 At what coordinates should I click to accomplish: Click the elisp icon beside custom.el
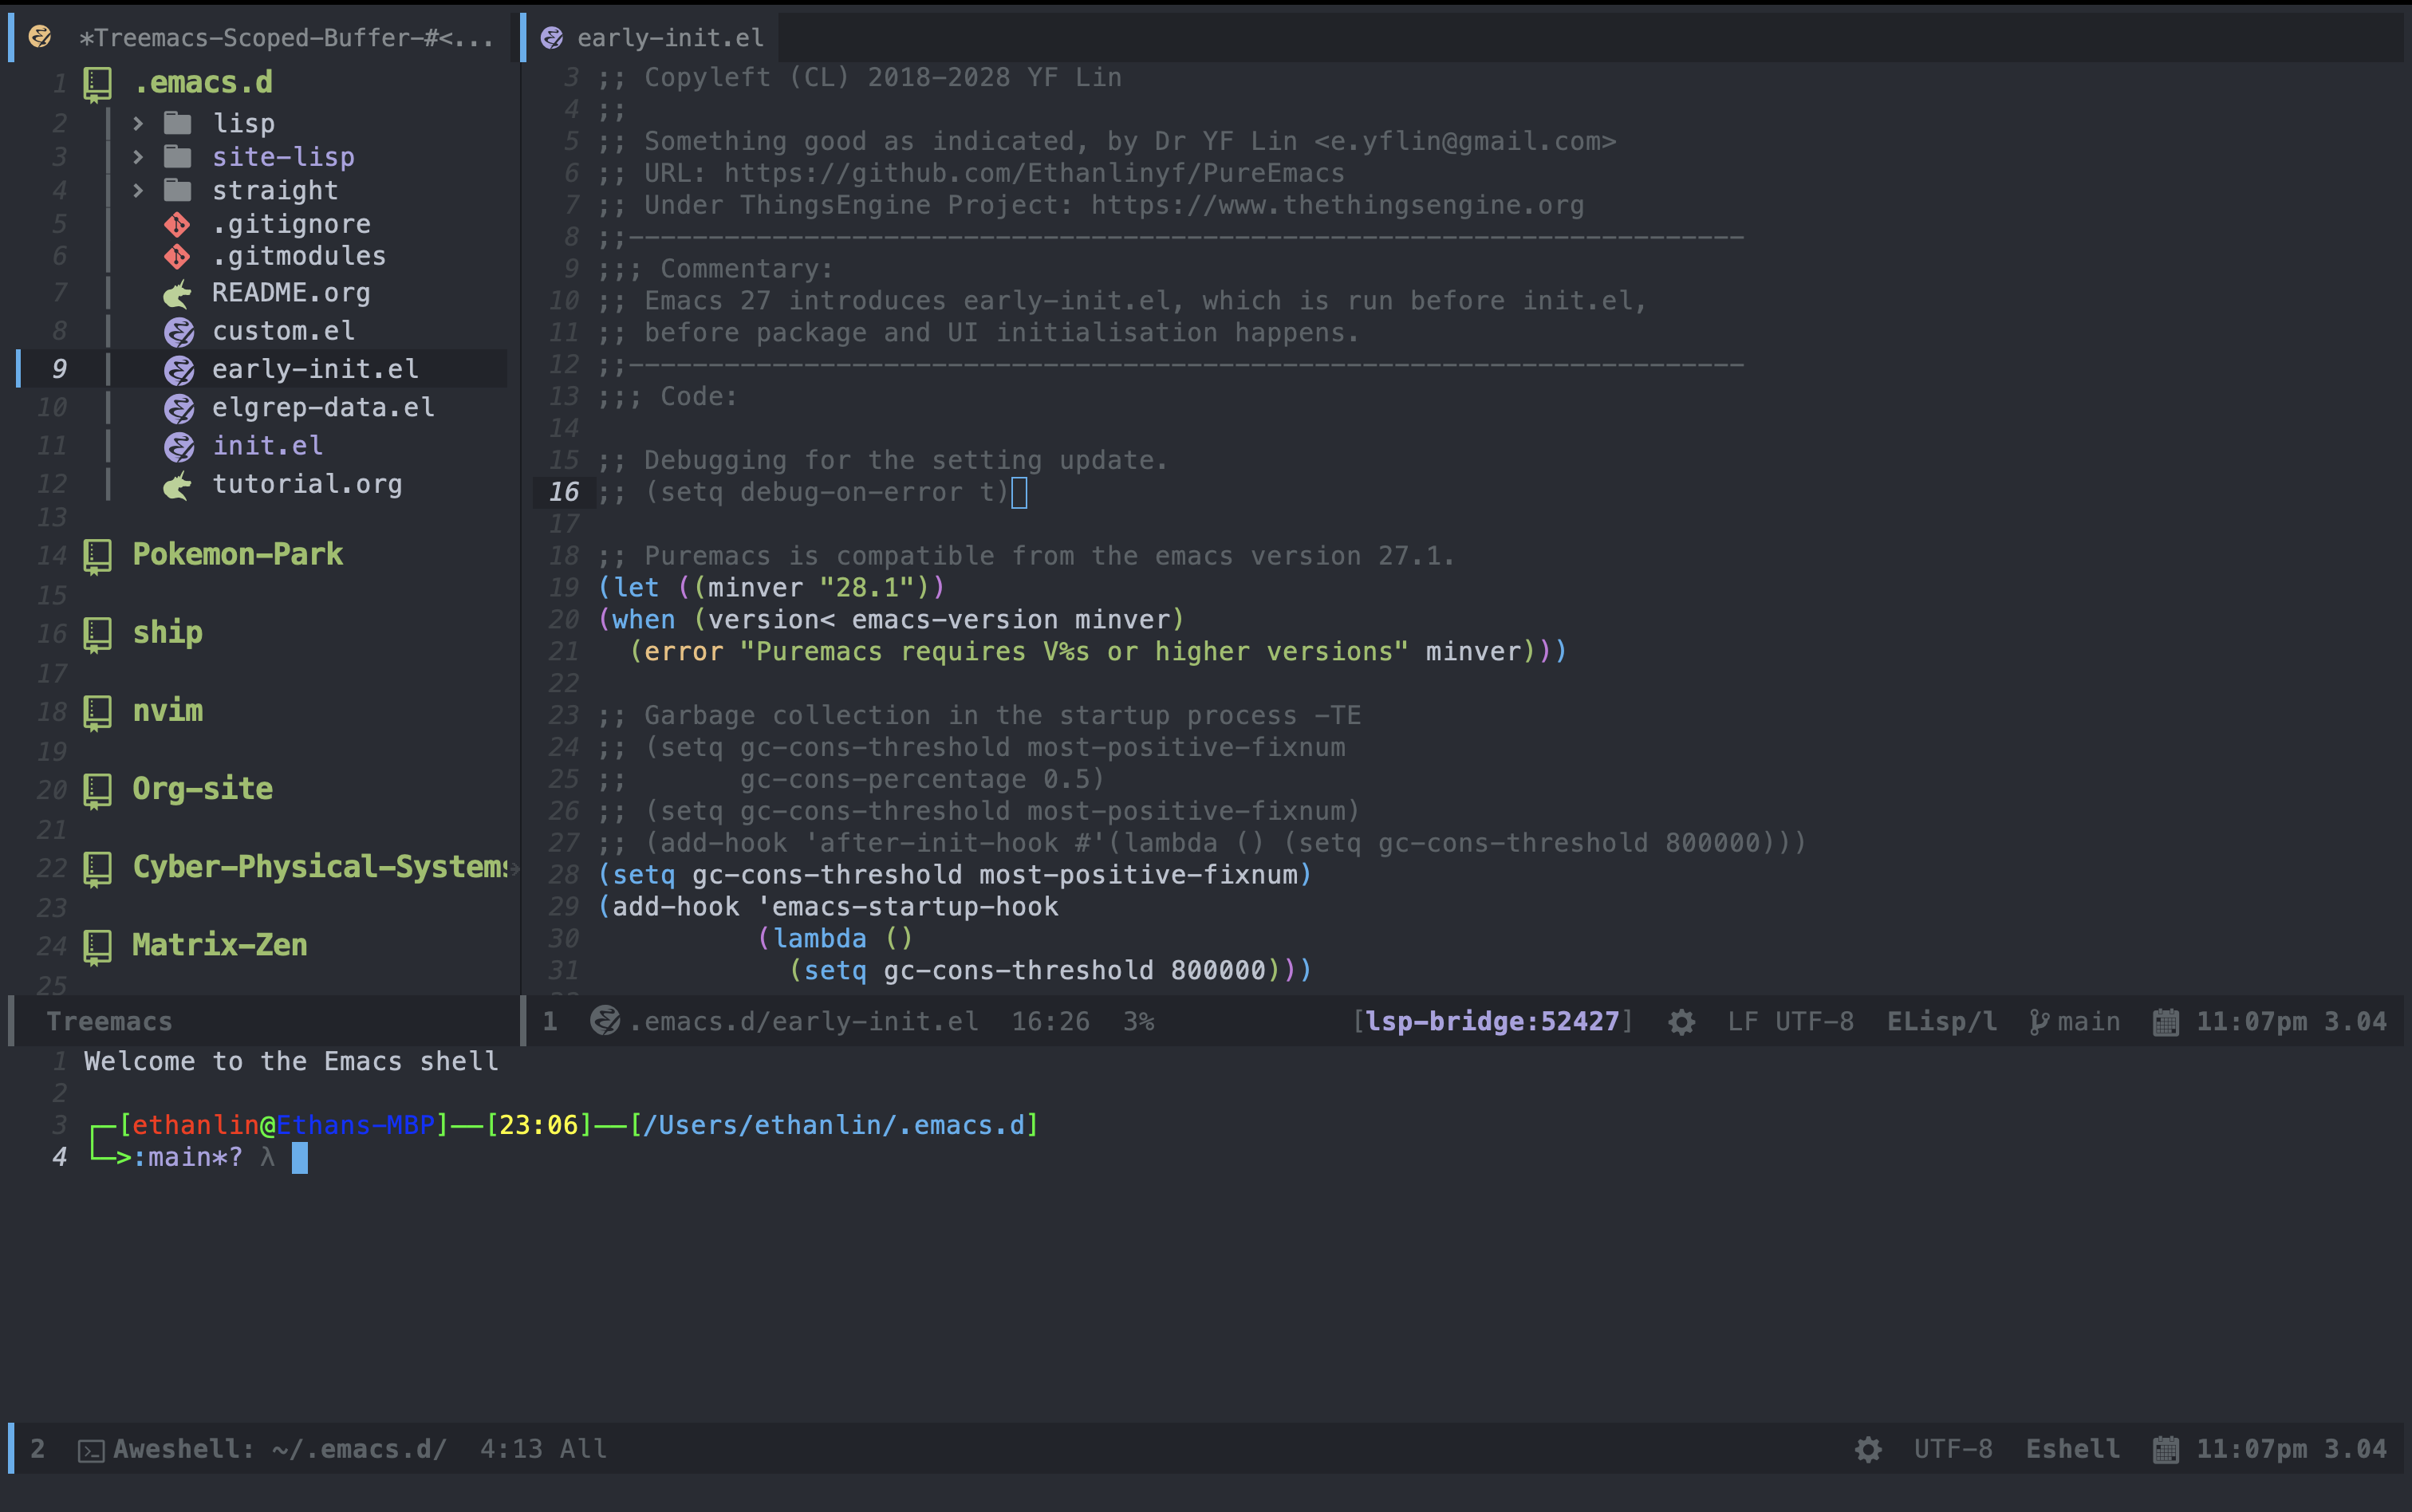tap(178, 332)
